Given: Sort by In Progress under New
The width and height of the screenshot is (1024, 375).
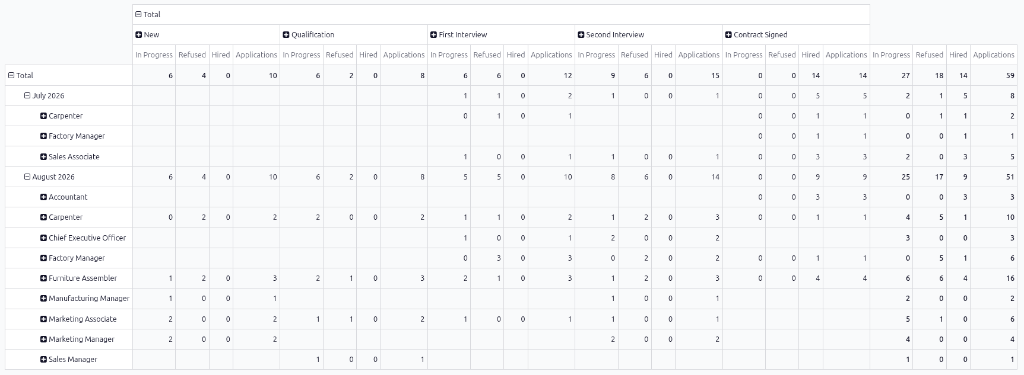Looking at the screenshot, I should pyautogui.click(x=154, y=55).
